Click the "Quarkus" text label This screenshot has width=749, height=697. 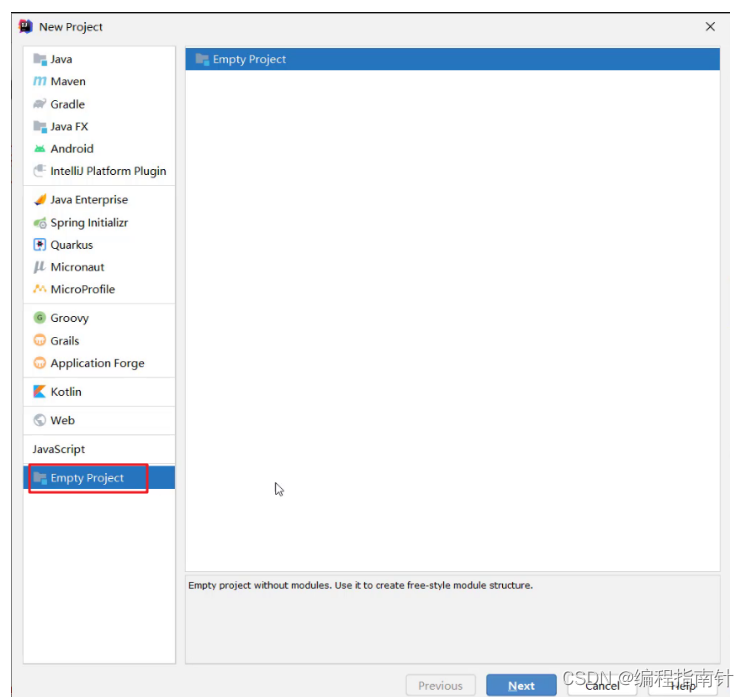pyautogui.click(x=72, y=245)
